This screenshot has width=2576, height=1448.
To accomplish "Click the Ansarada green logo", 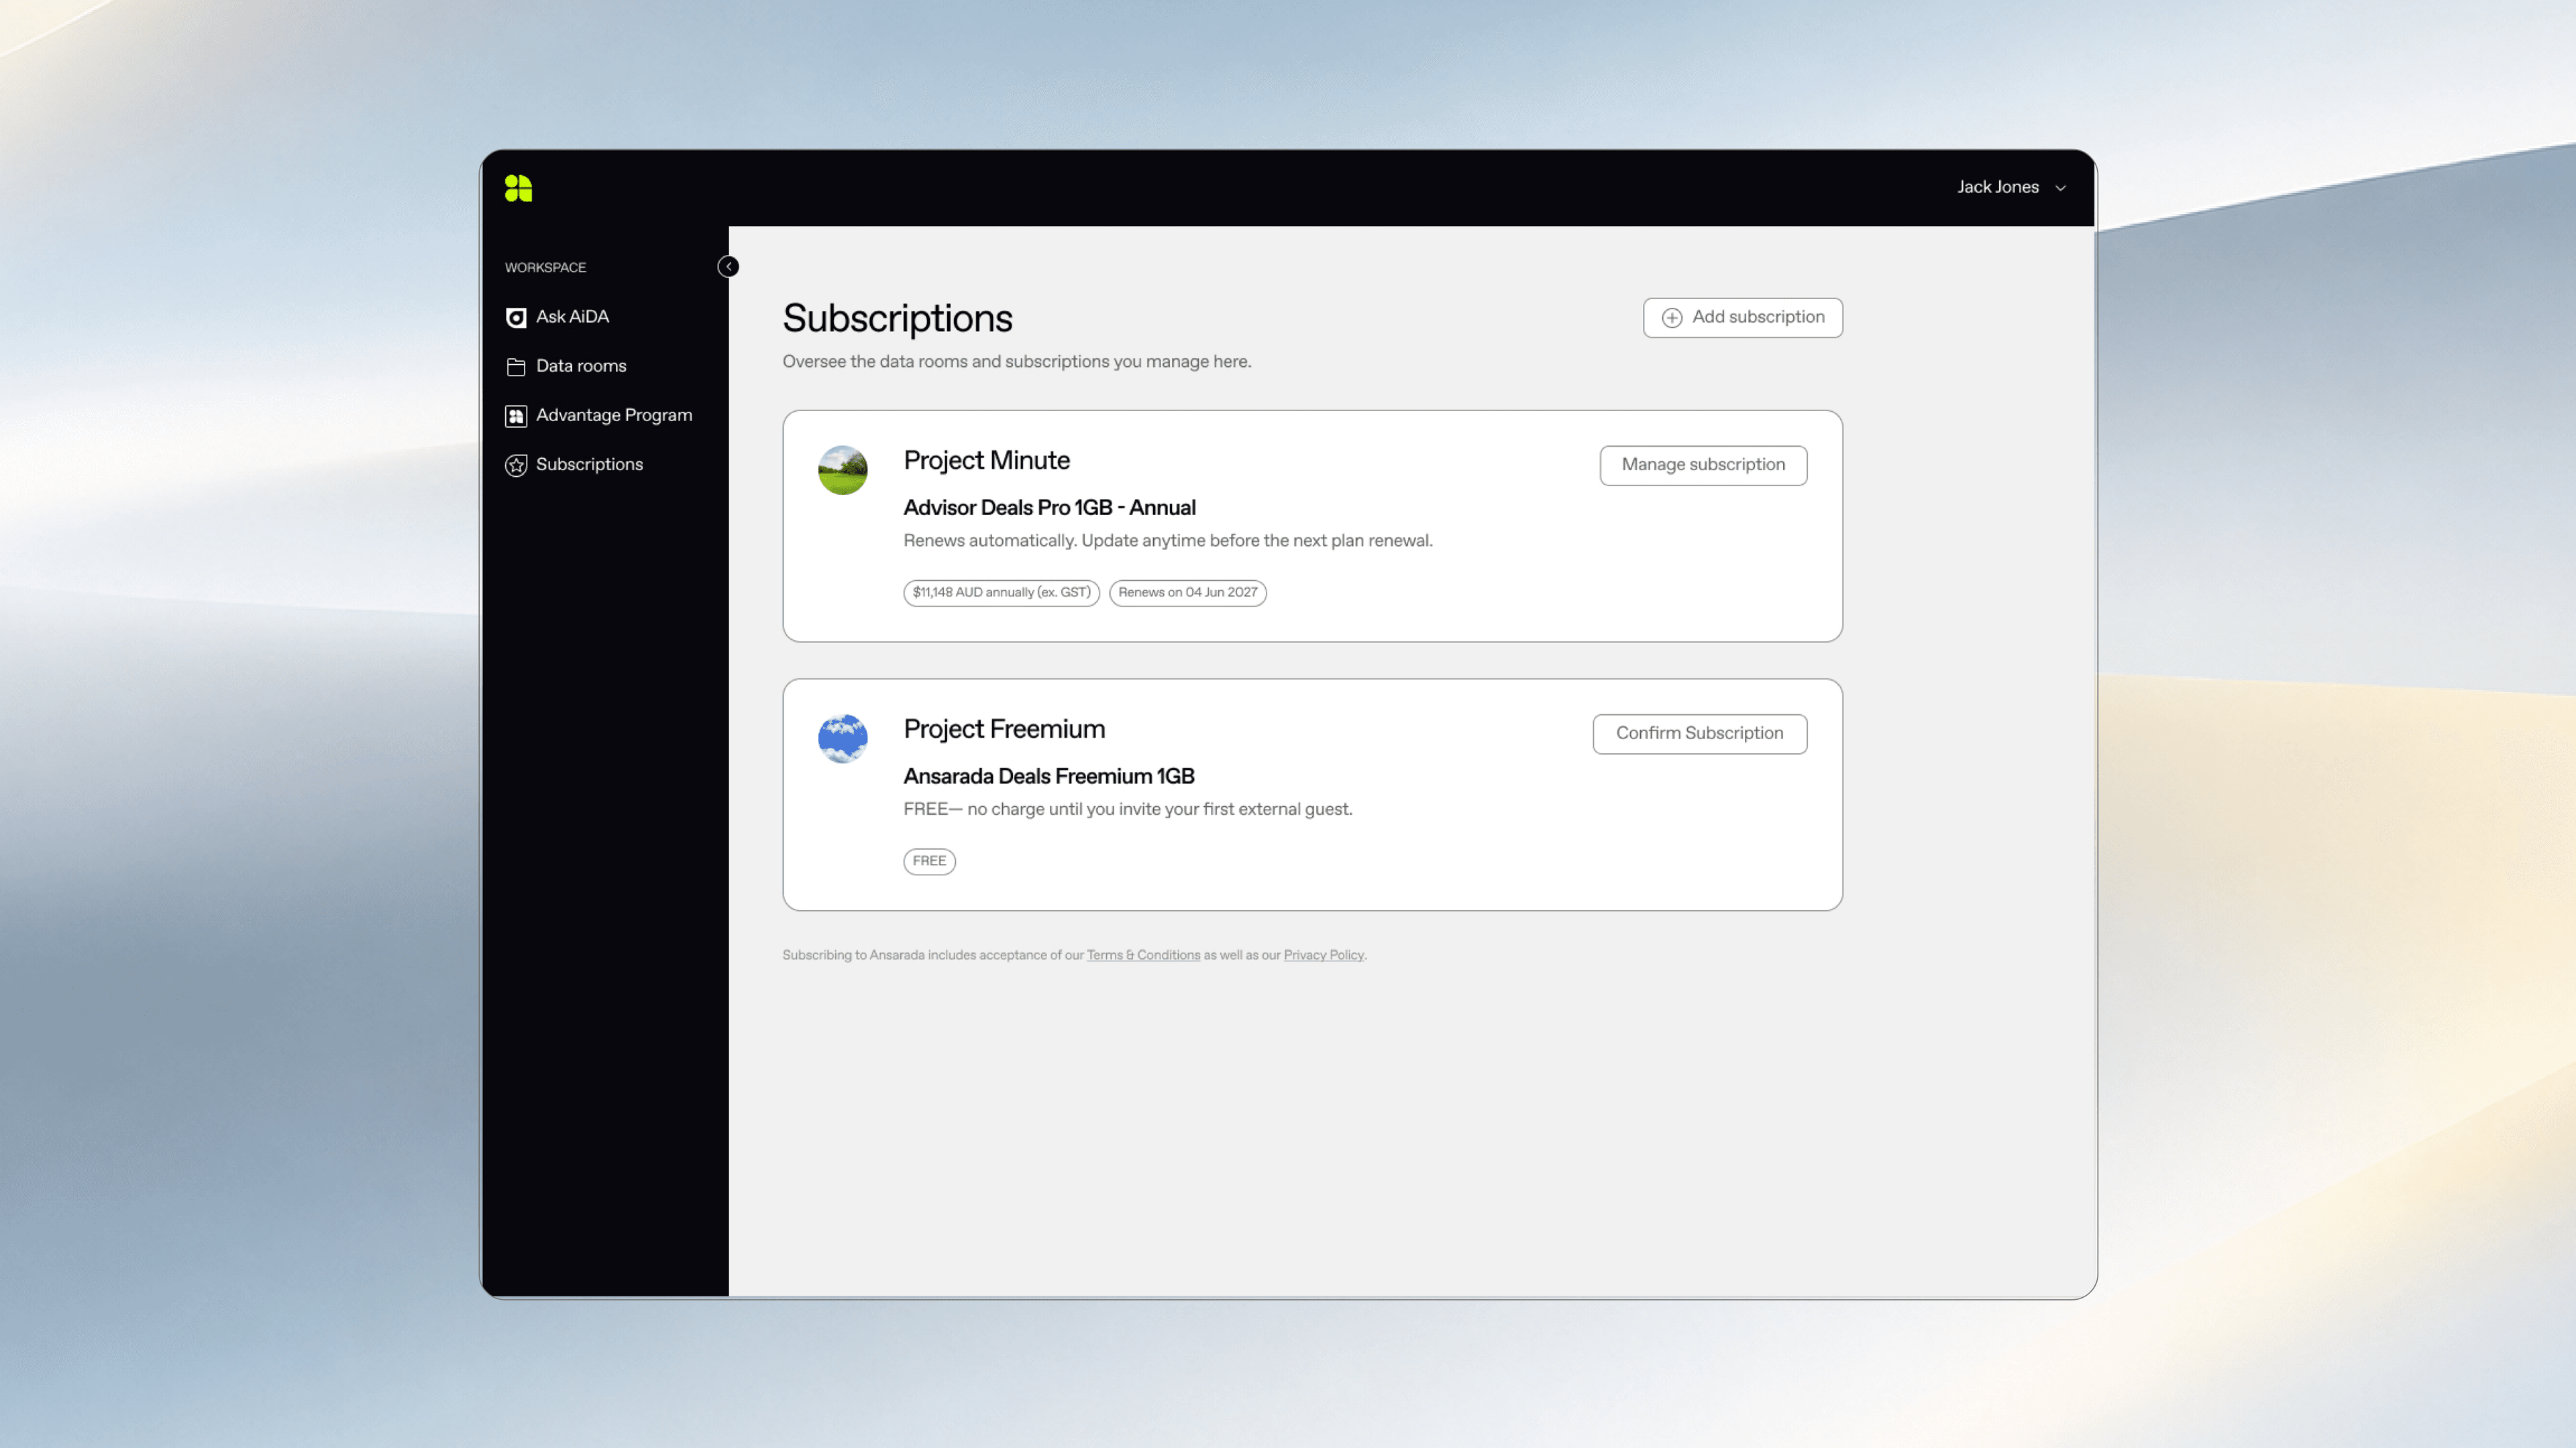I will [x=518, y=188].
